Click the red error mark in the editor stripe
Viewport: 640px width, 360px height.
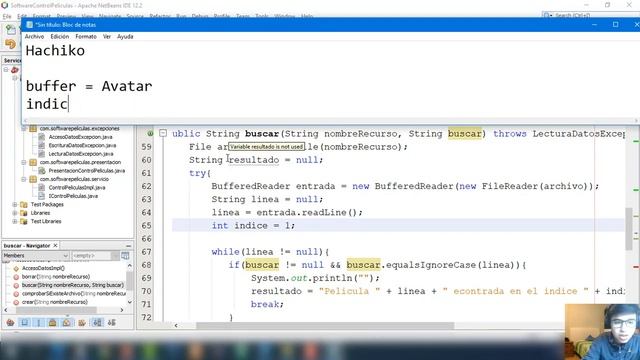click(636, 267)
